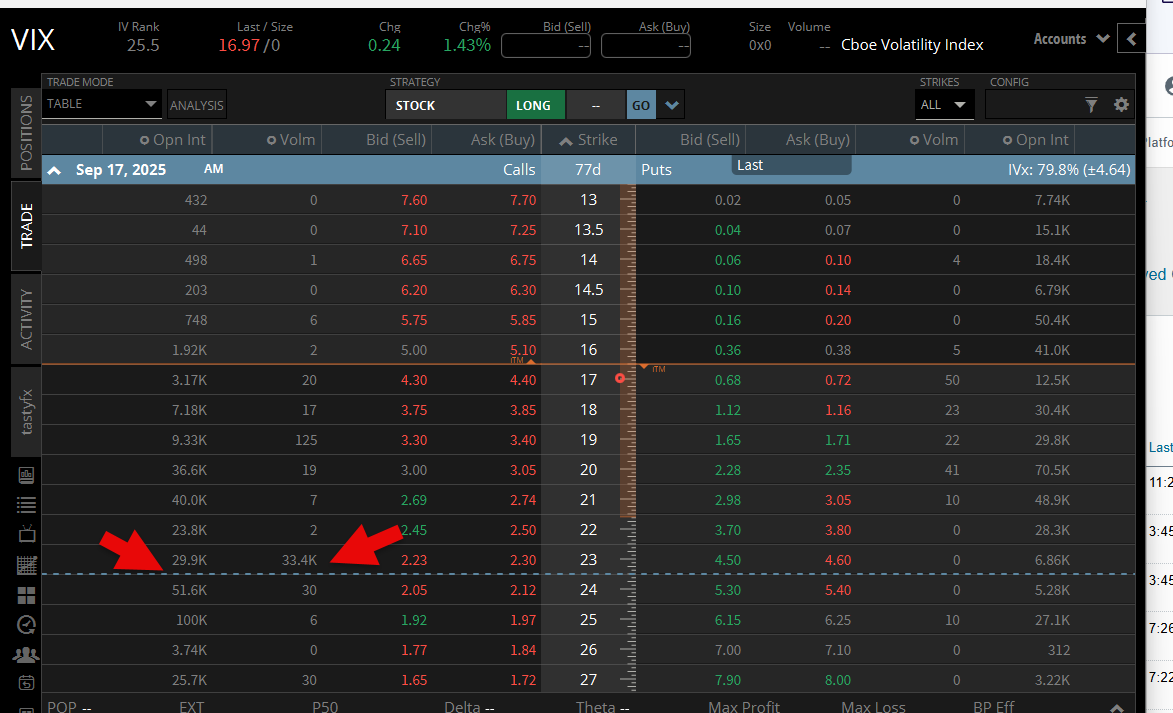Switch to the ACTIVITY side tab

26,319
